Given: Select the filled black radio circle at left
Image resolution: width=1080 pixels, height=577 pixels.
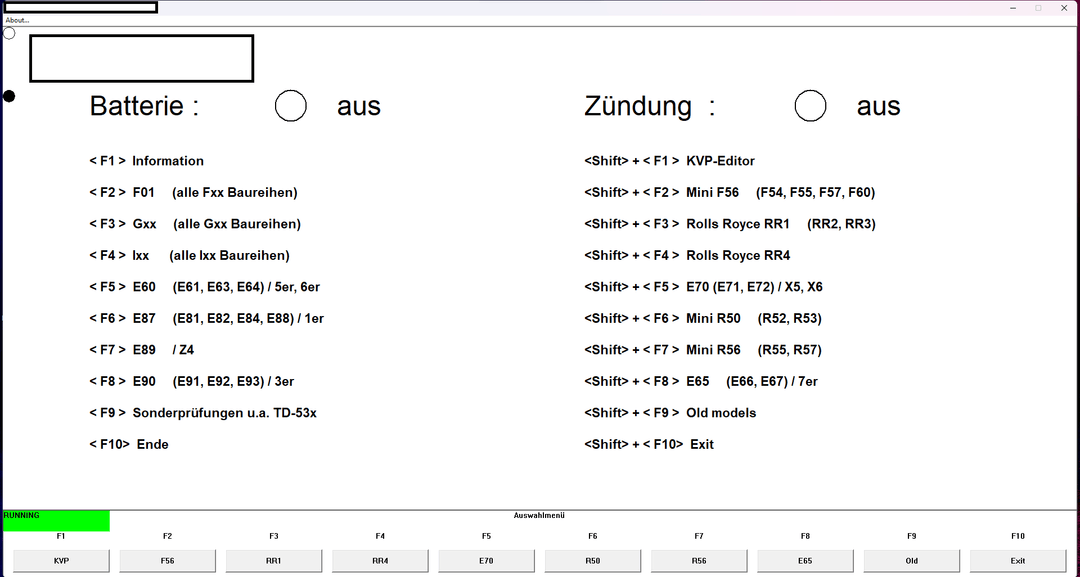Looking at the screenshot, I should click(x=9, y=96).
